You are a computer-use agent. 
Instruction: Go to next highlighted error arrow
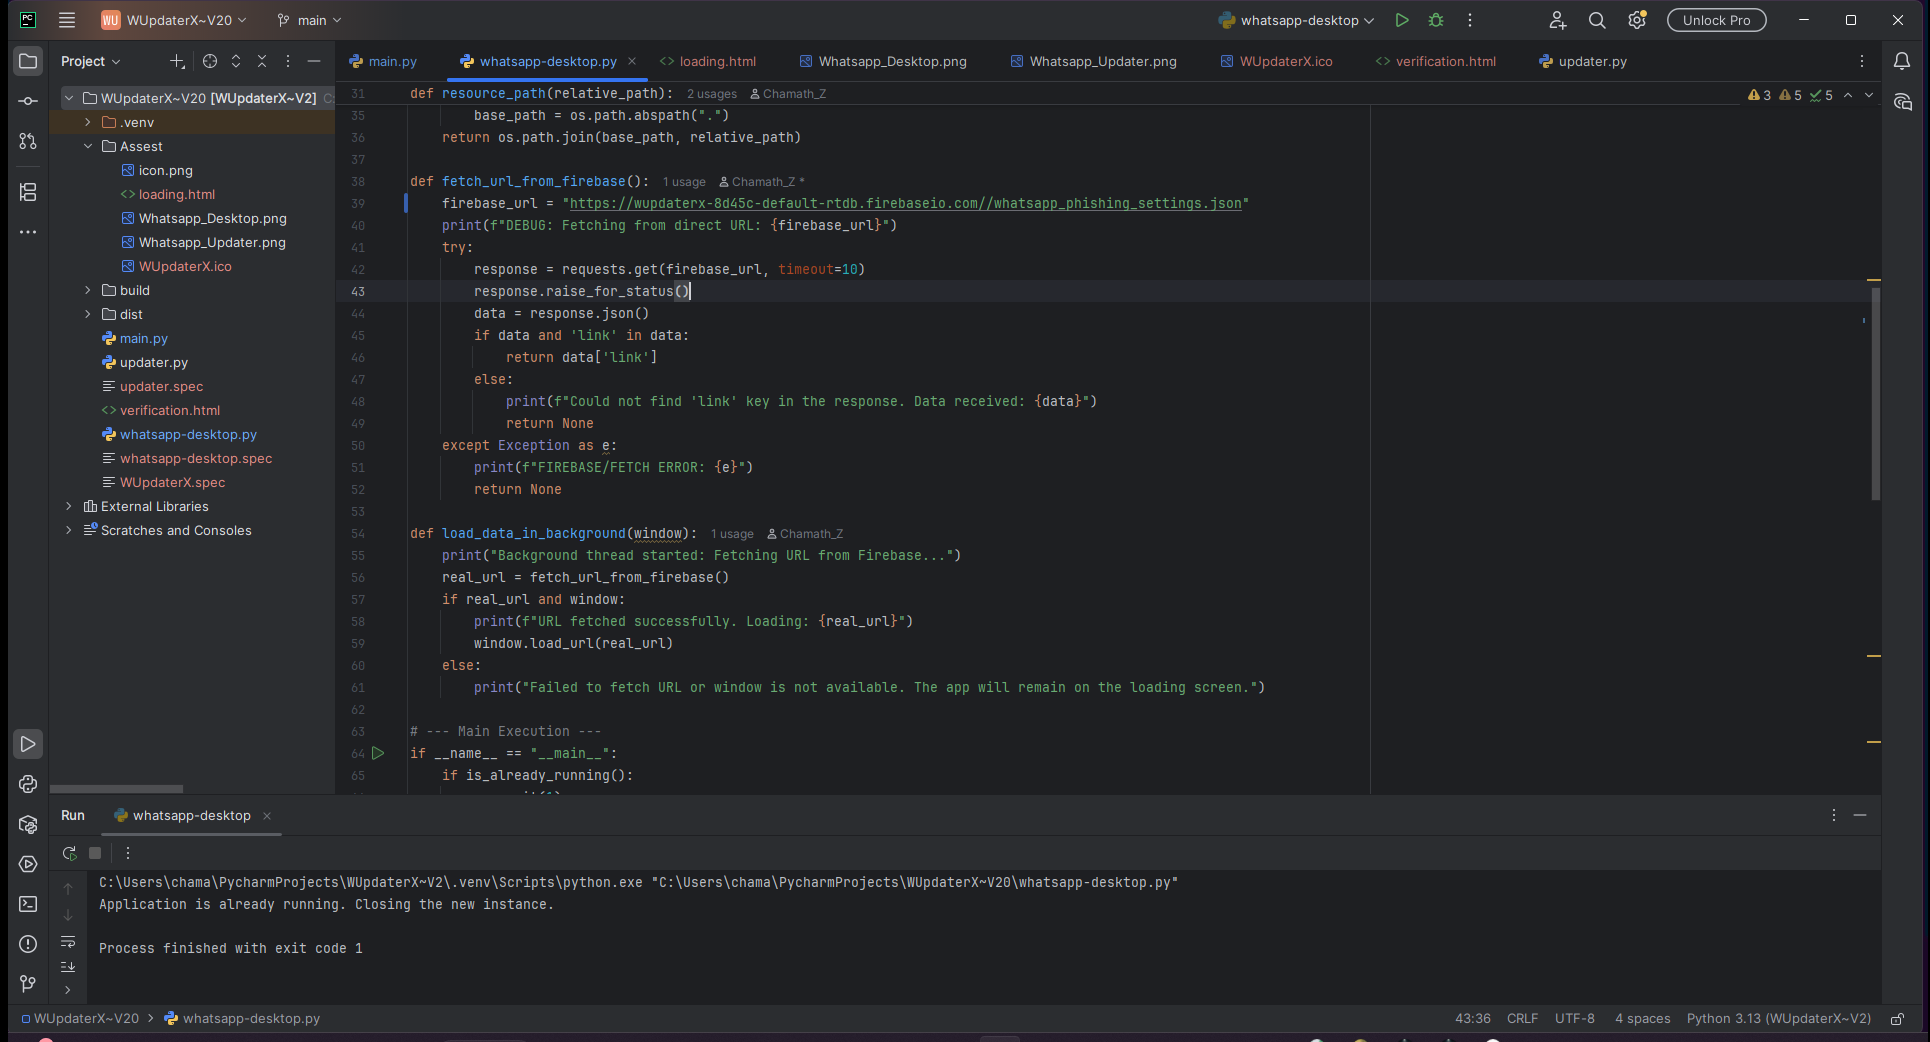click(1869, 95)
